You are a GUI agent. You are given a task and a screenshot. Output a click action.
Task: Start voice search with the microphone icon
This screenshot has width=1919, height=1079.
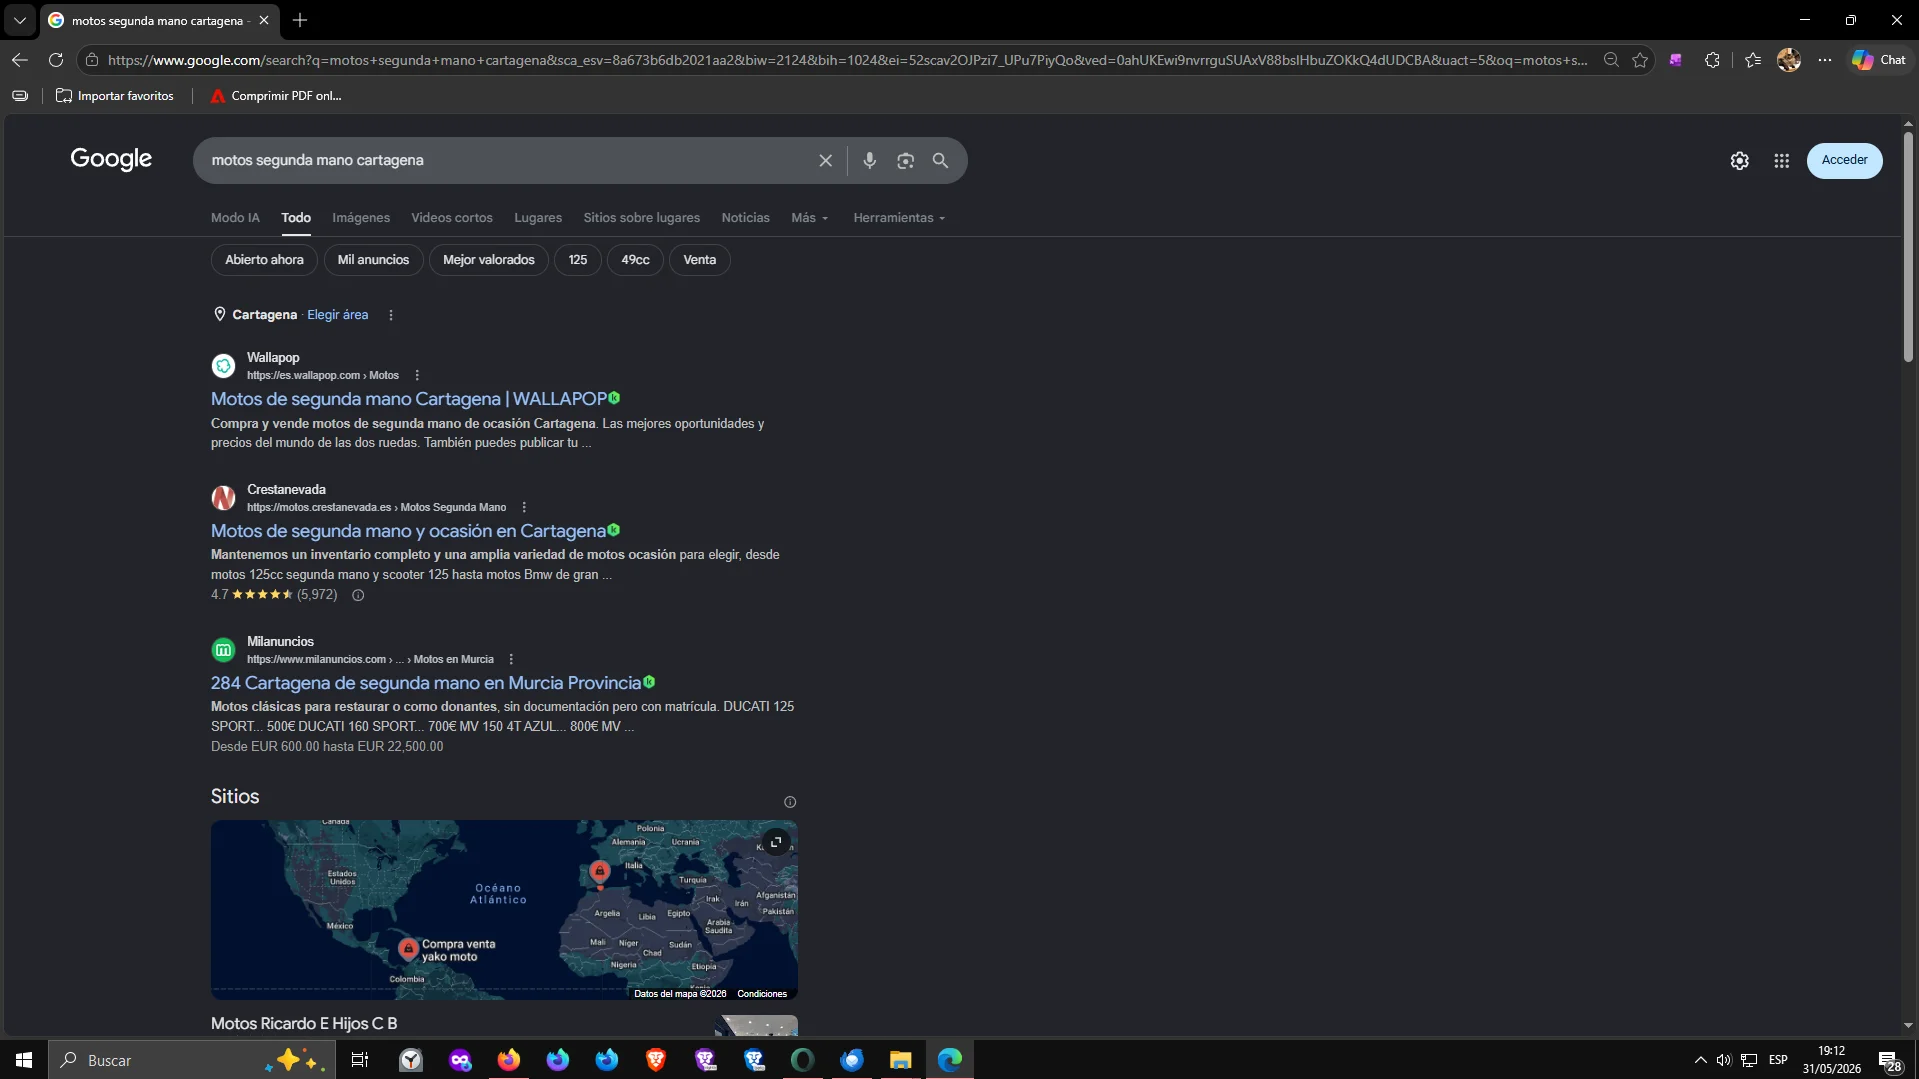click(869, 160)
